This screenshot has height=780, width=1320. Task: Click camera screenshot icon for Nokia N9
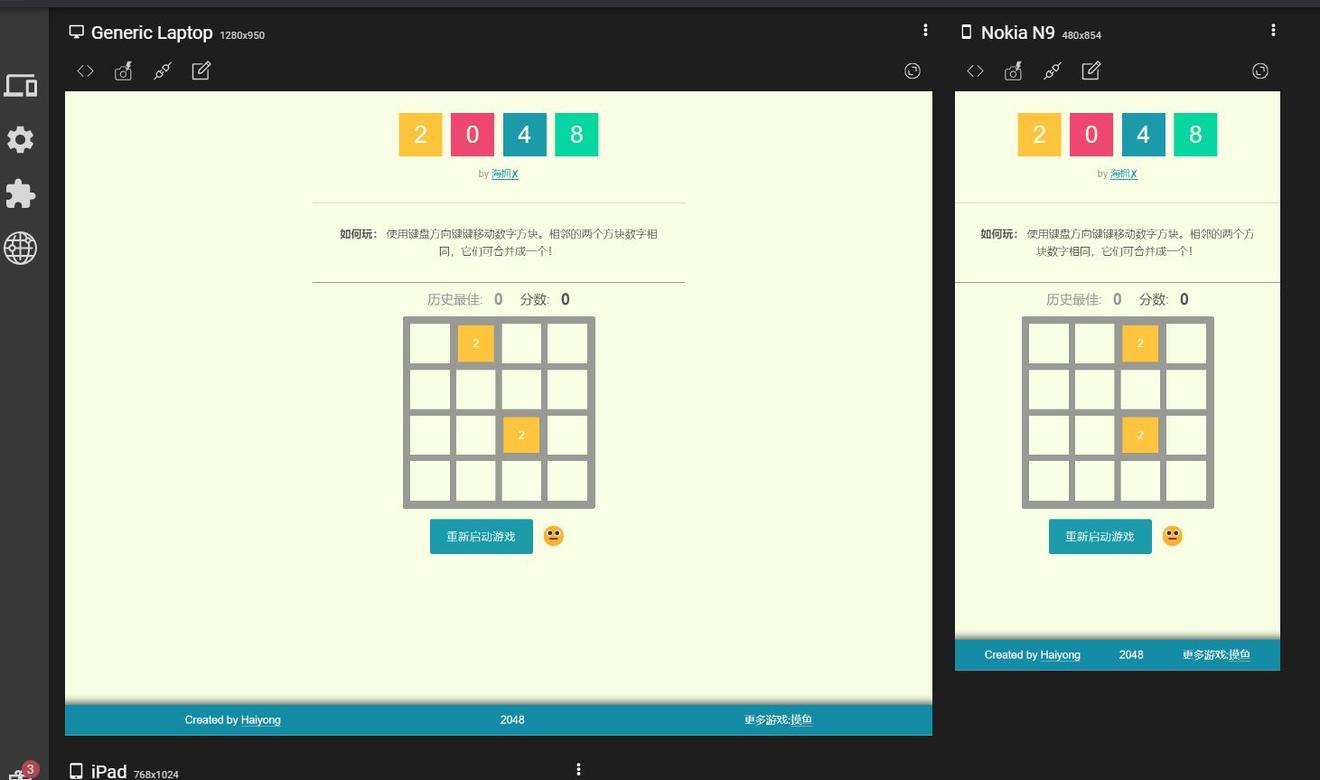[1013, 71]
